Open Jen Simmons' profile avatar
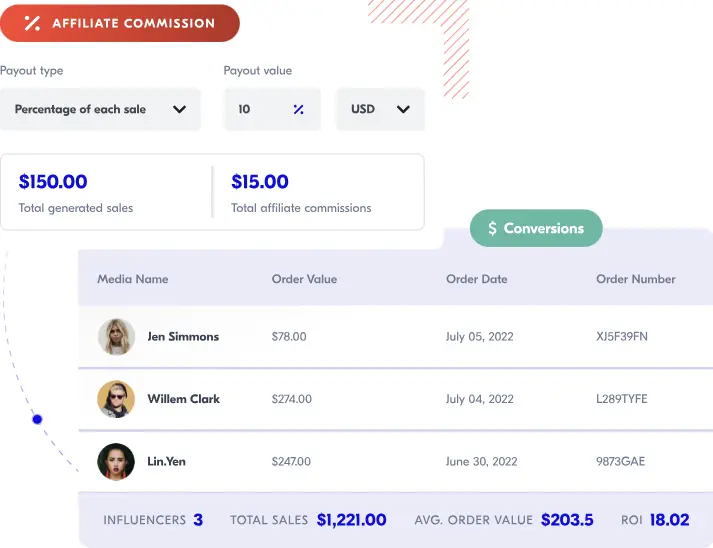 [116, 337]
